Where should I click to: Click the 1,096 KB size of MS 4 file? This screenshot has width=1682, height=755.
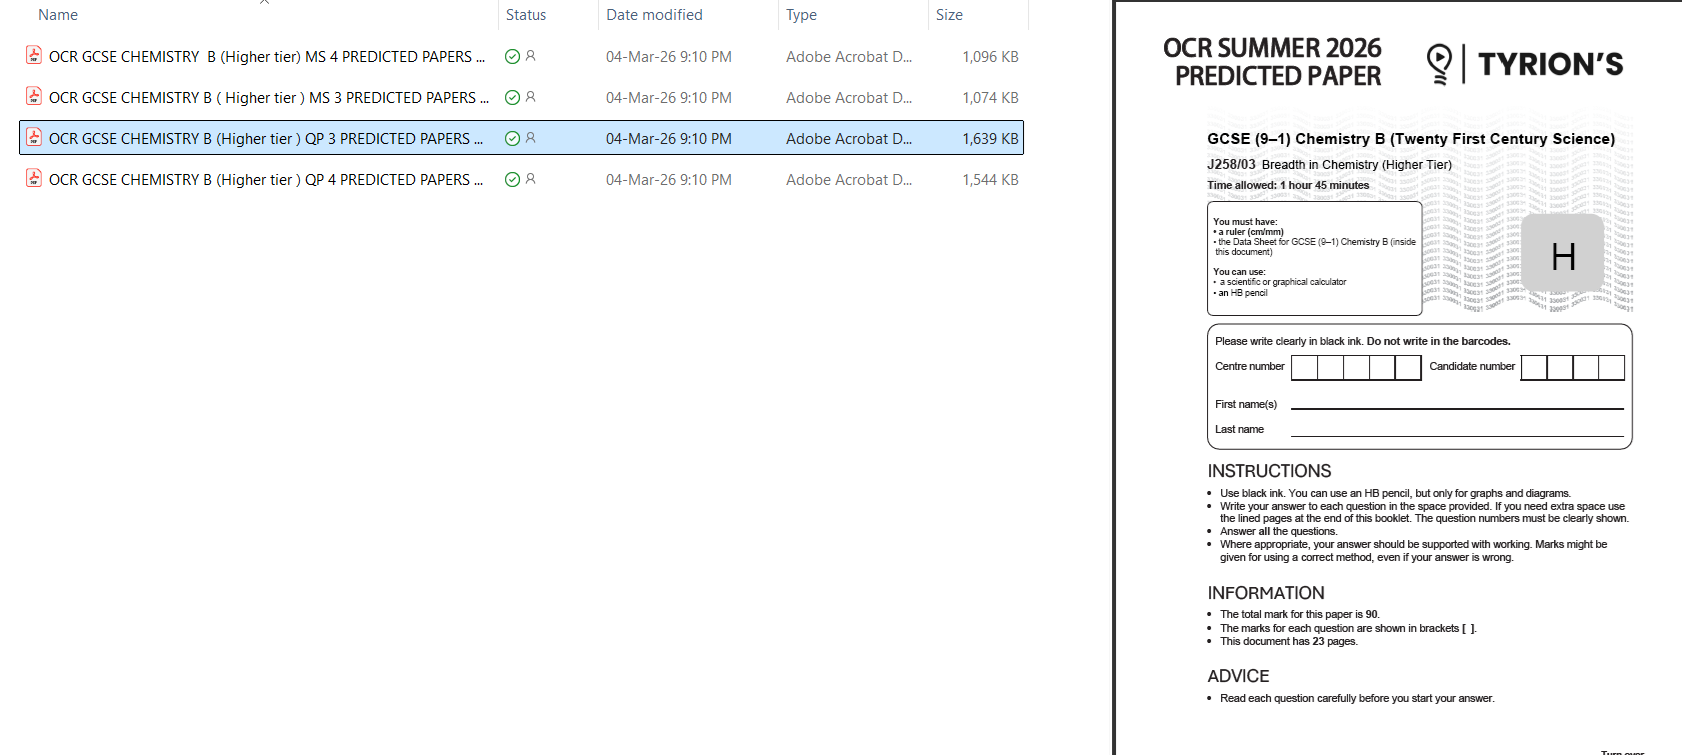click(x=990, y=57)
